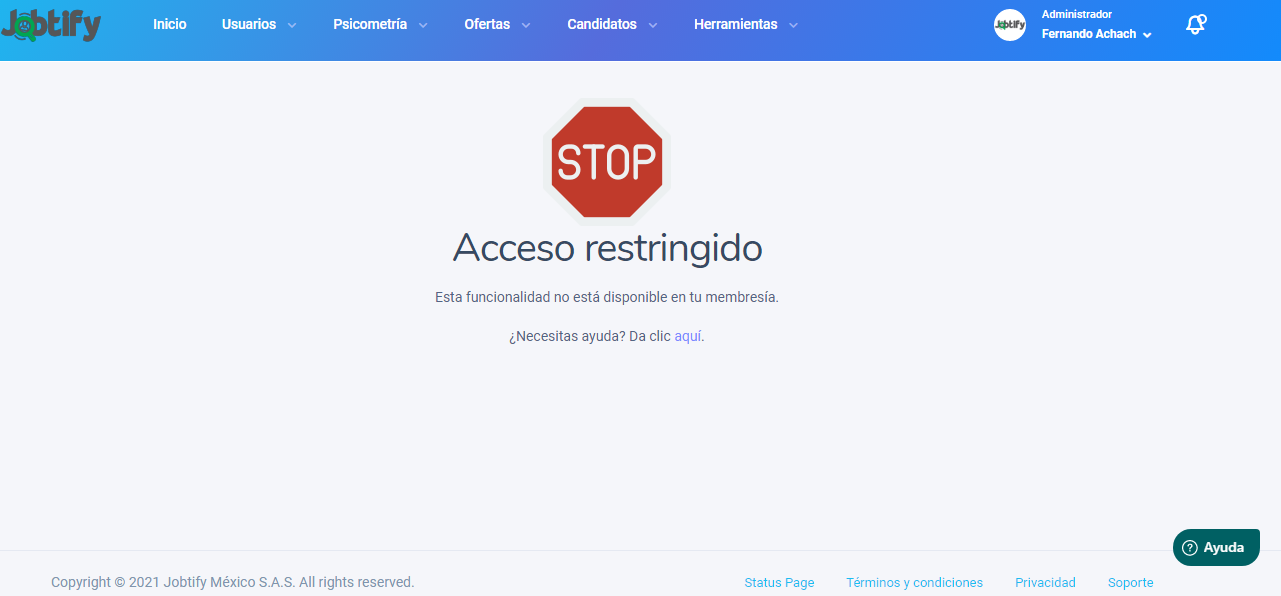This screenshot has height=596, width=1281.
Task: Go to the Inicio page
Action: (x=170, y=24)
